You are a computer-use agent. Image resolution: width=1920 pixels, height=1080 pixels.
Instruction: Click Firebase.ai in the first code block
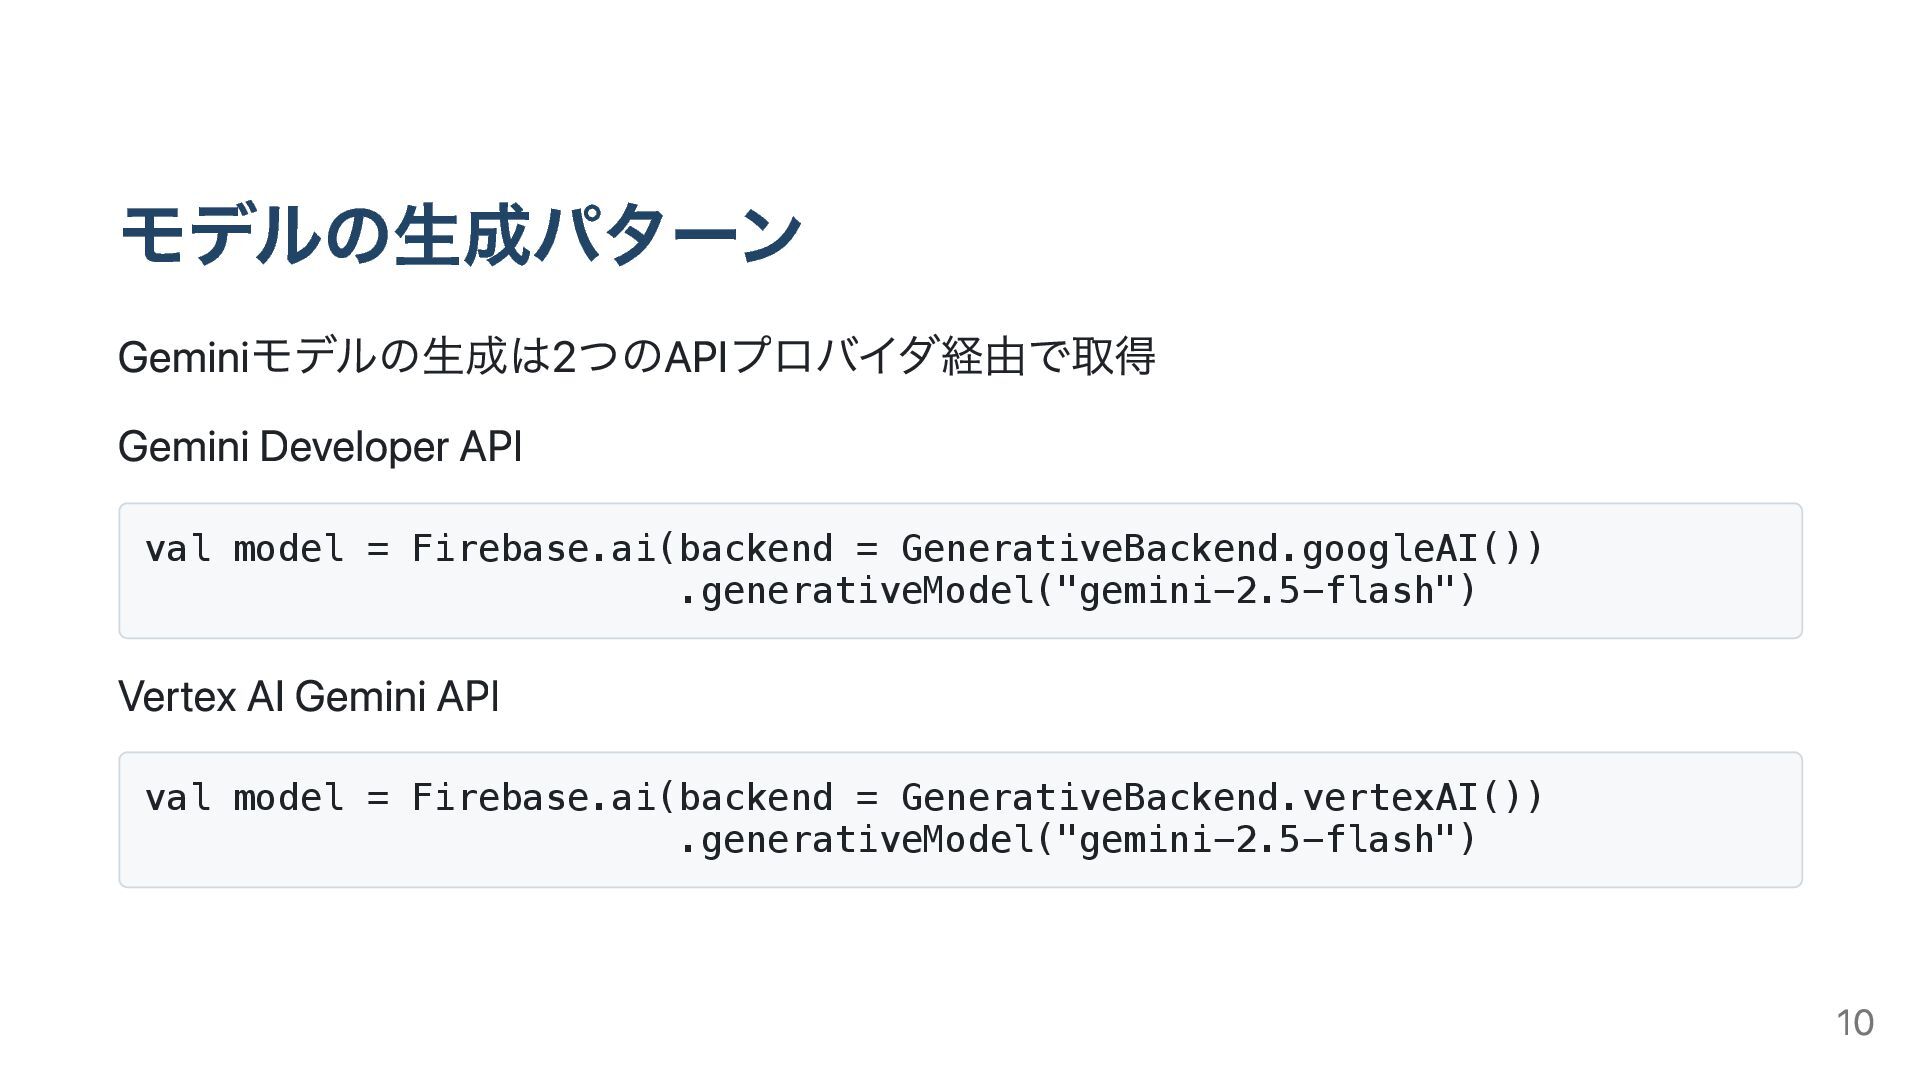tap(533, 548)
